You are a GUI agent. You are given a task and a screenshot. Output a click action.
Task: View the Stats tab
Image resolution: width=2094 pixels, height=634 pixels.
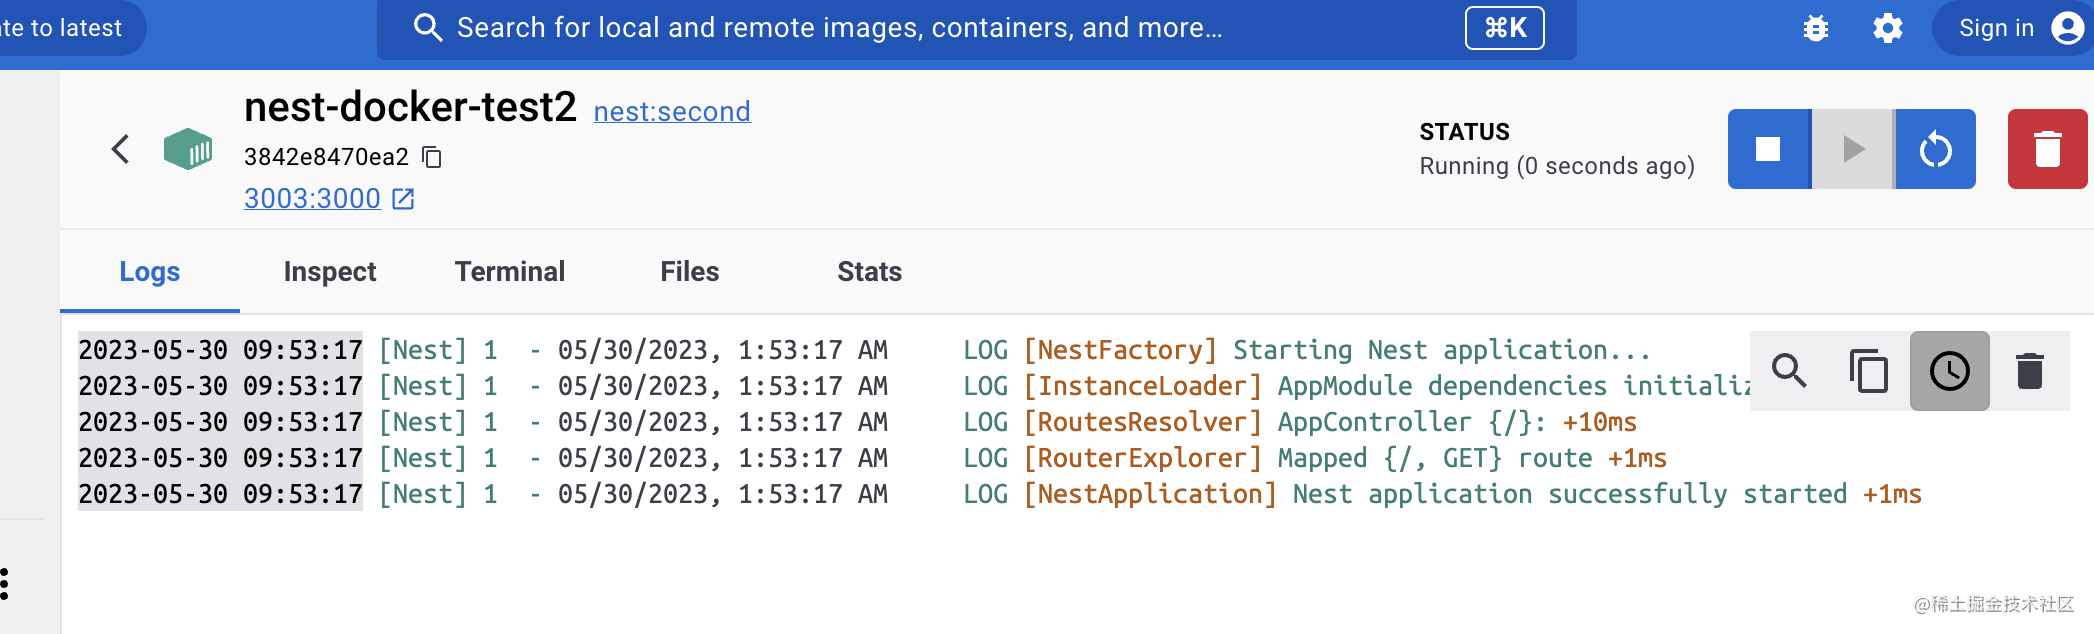tap(869, 272)
